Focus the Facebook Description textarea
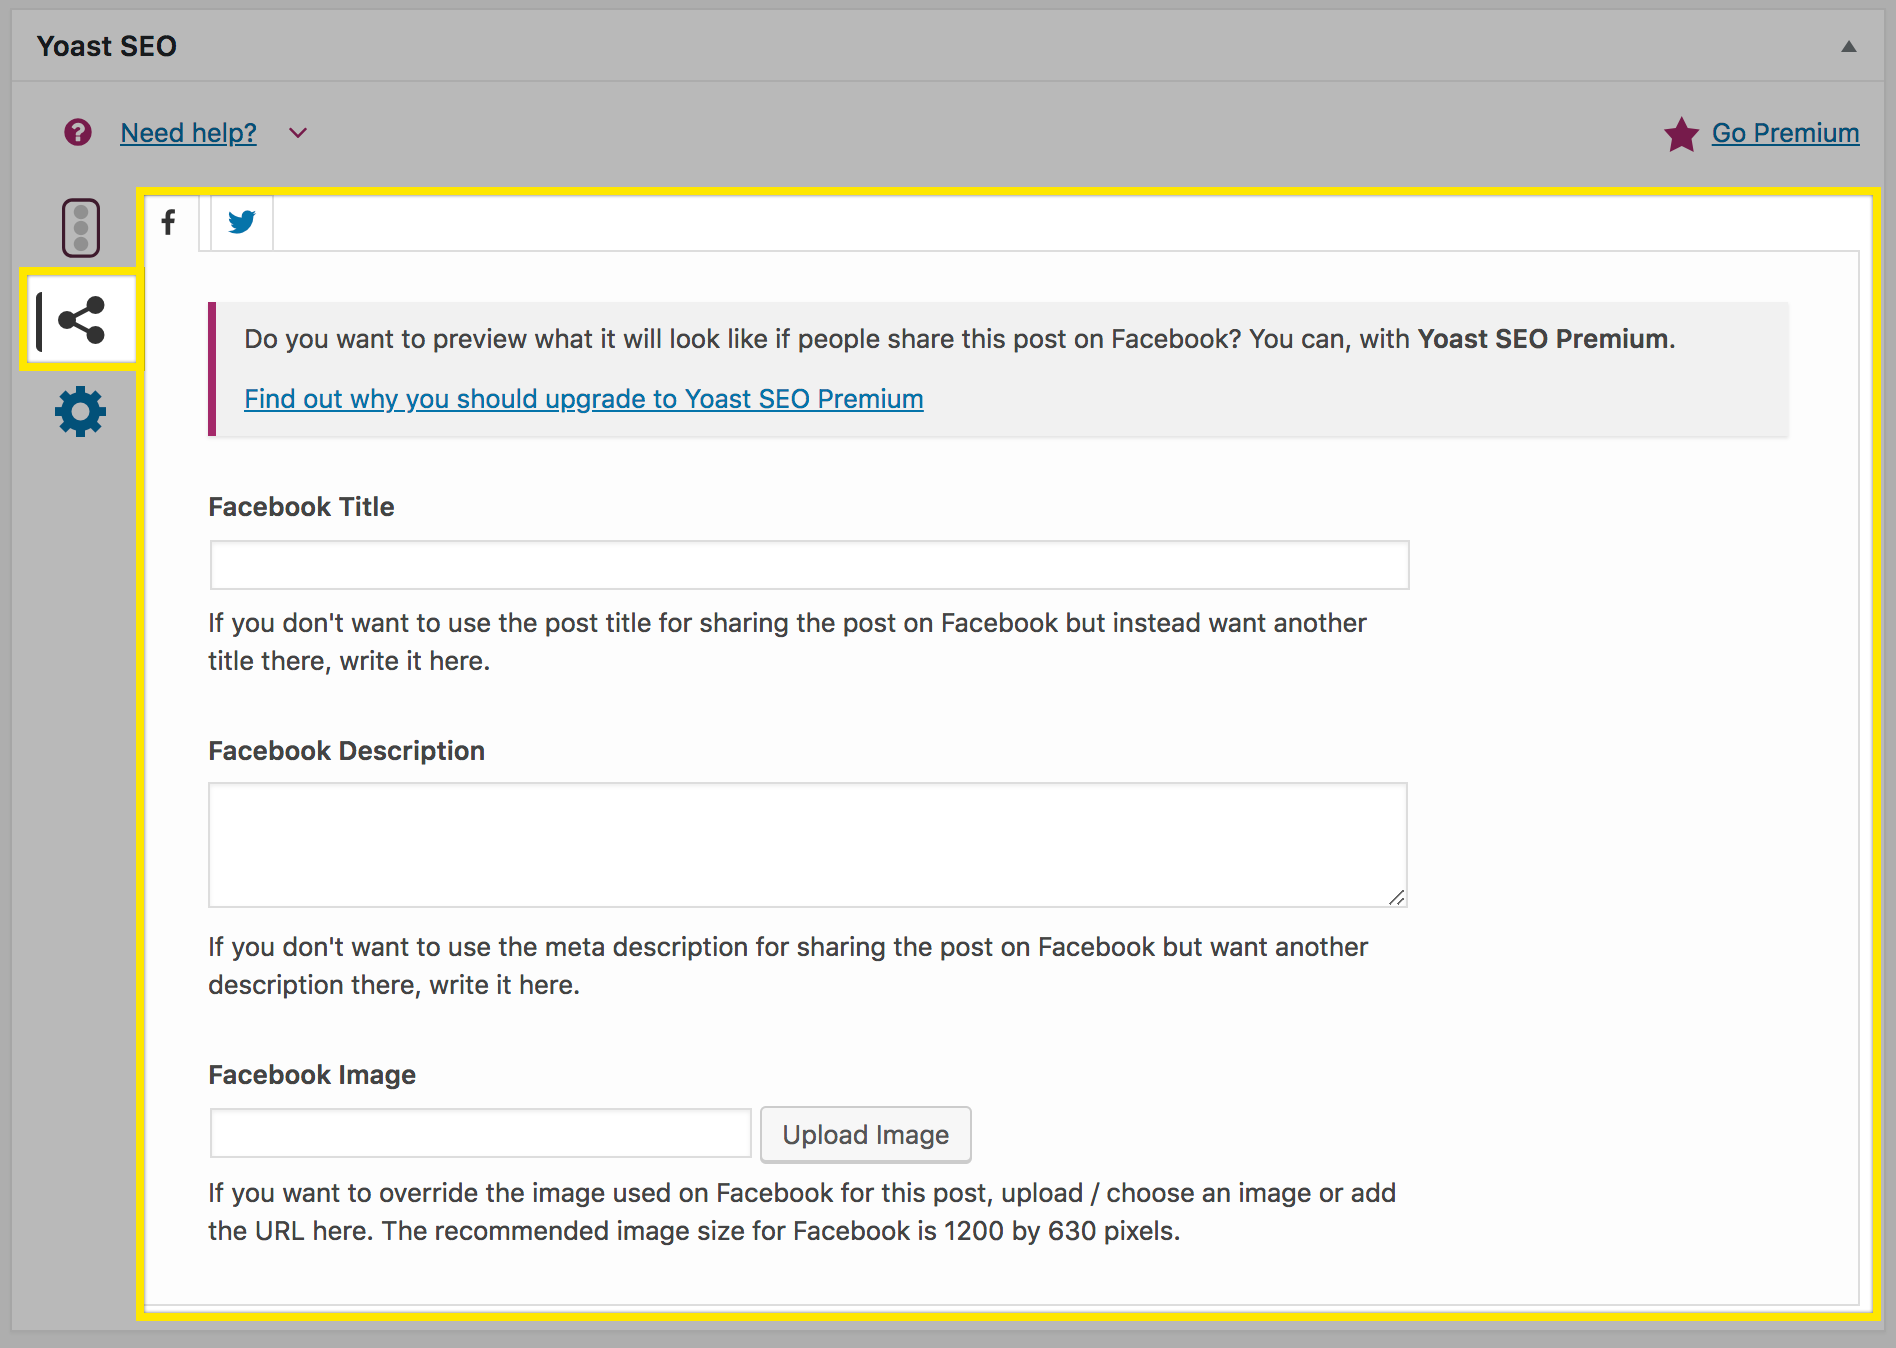This screenshot has width=1896, height=1348. click(808, 845)
